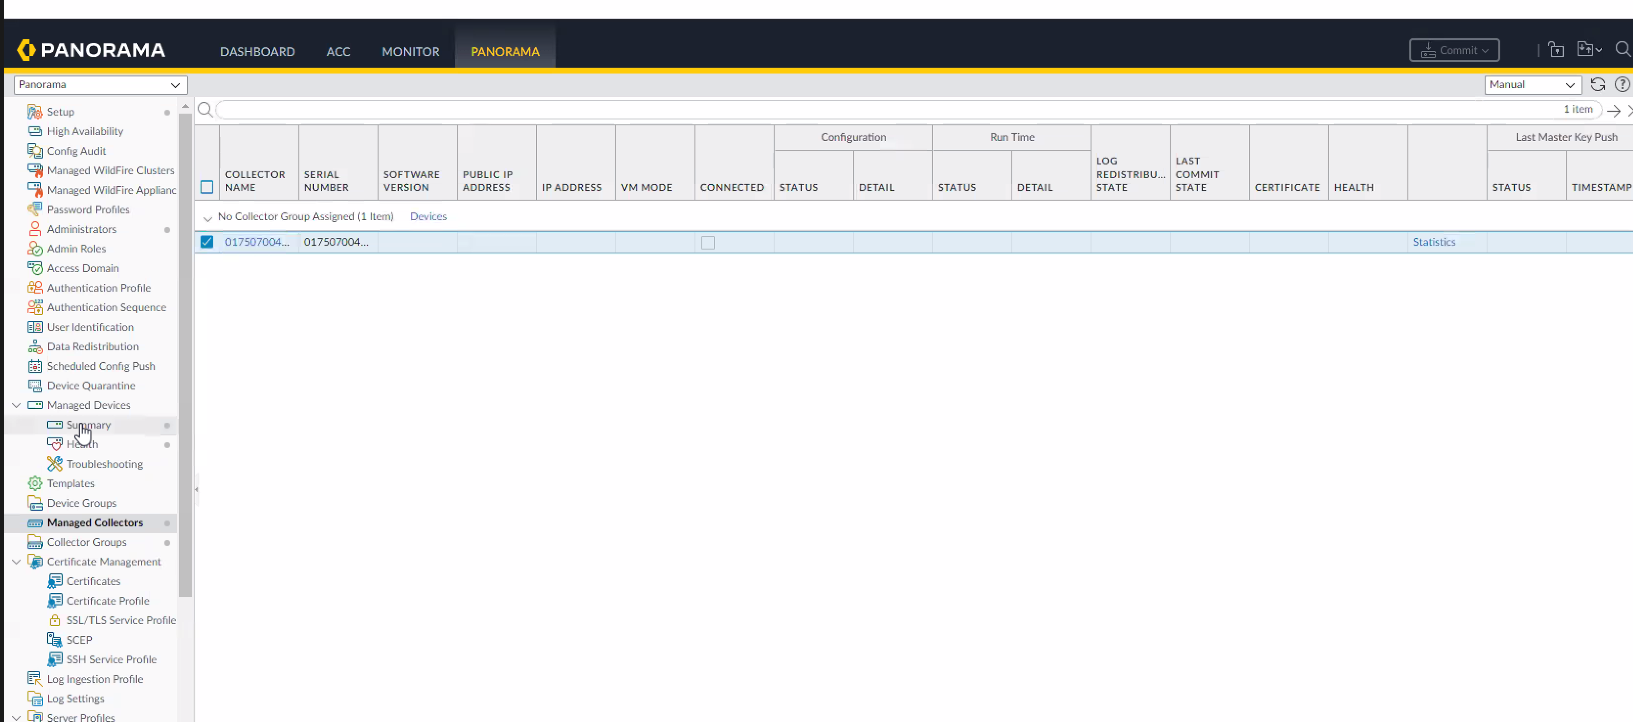Screen dimensions: 1633x722
Task: Click the Statistics link in collector row
Action: [1433, 242]
